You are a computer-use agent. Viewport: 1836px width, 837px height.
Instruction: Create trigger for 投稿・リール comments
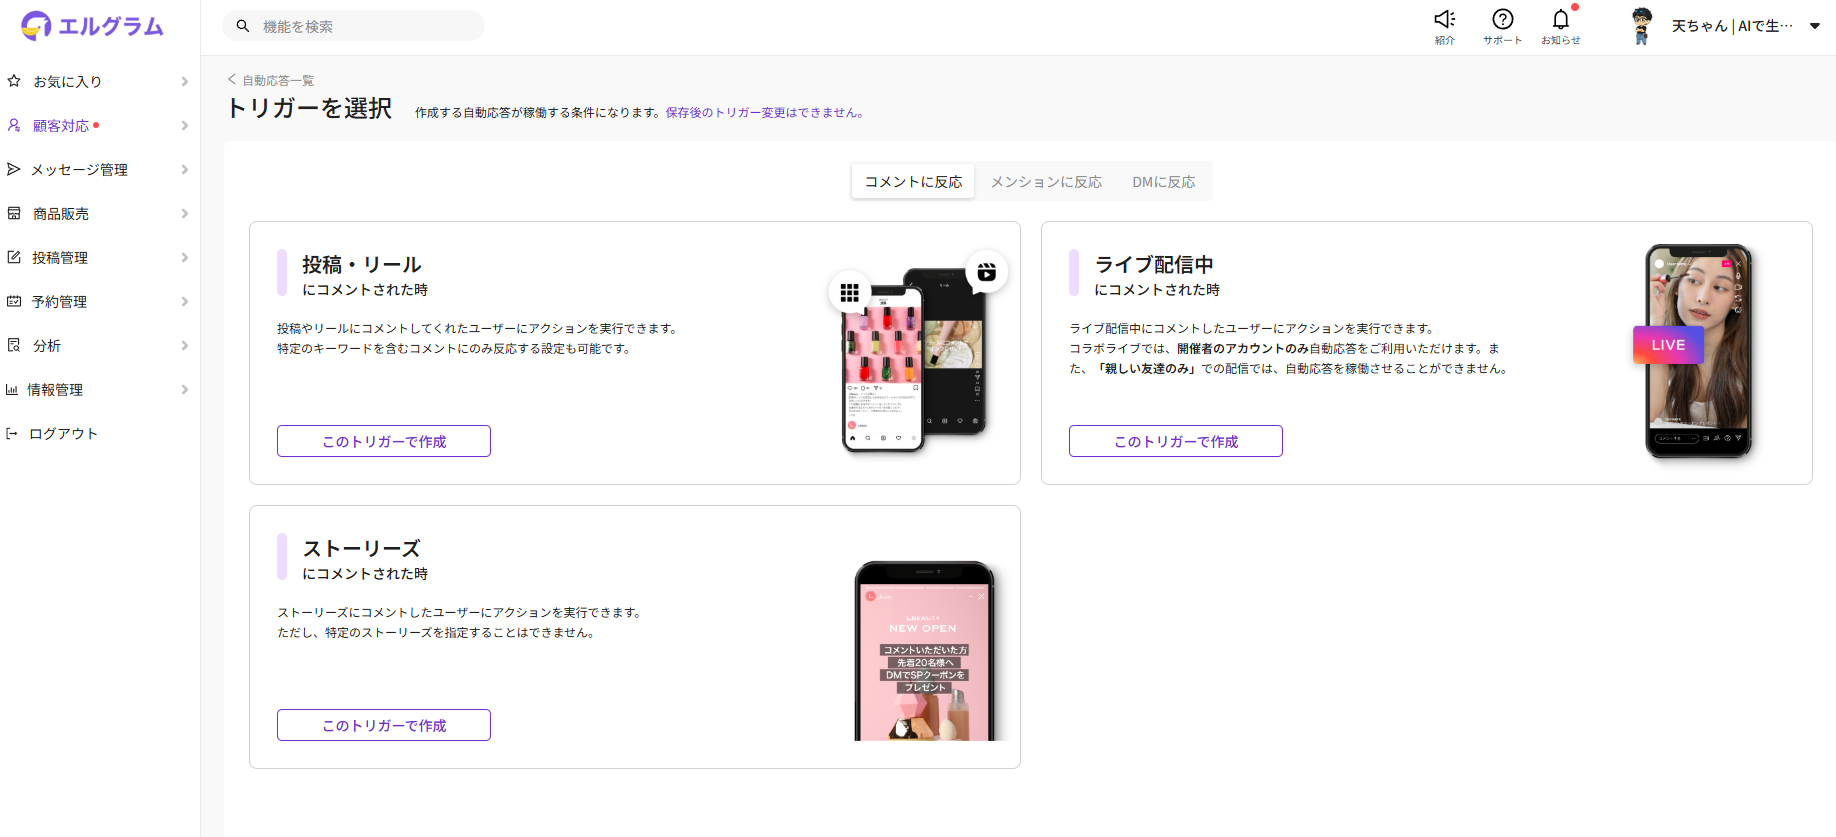tap(384, 441)
